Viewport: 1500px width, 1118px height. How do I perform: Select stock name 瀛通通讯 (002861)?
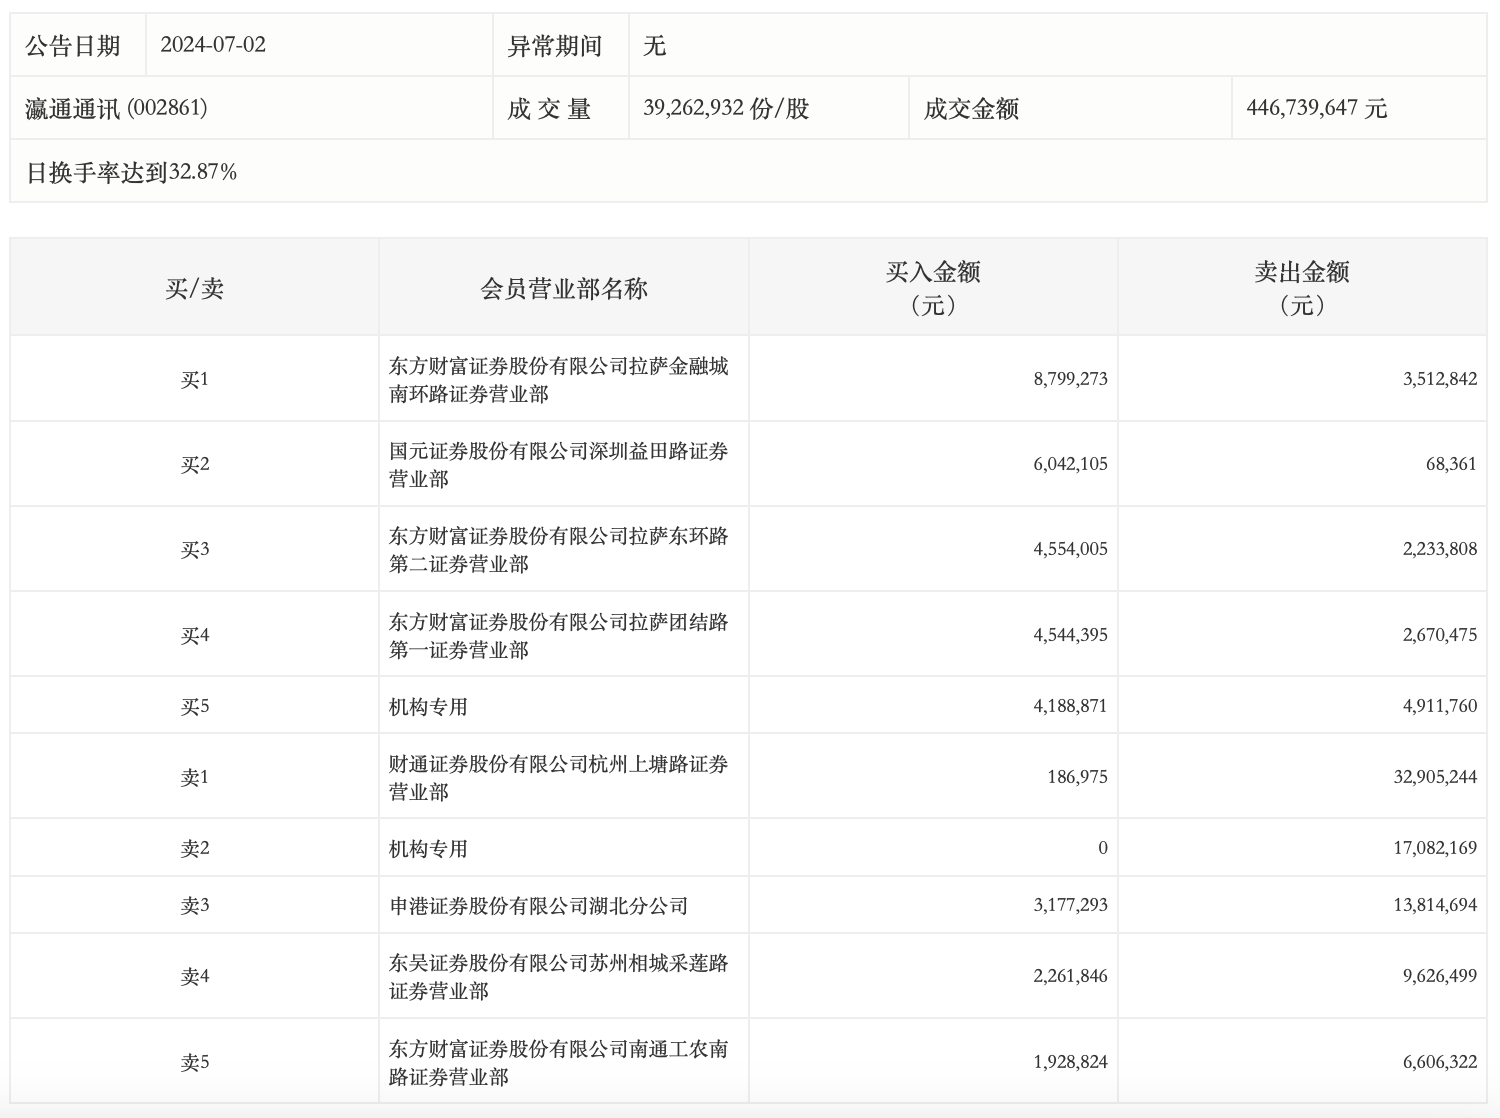pyautogui.click(x=116, y=108)
